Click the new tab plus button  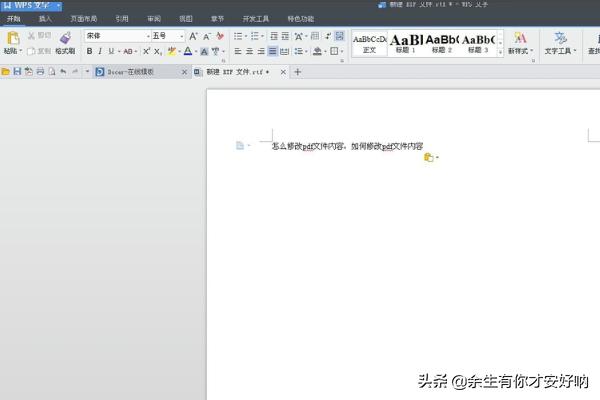[x=297, y=72]
